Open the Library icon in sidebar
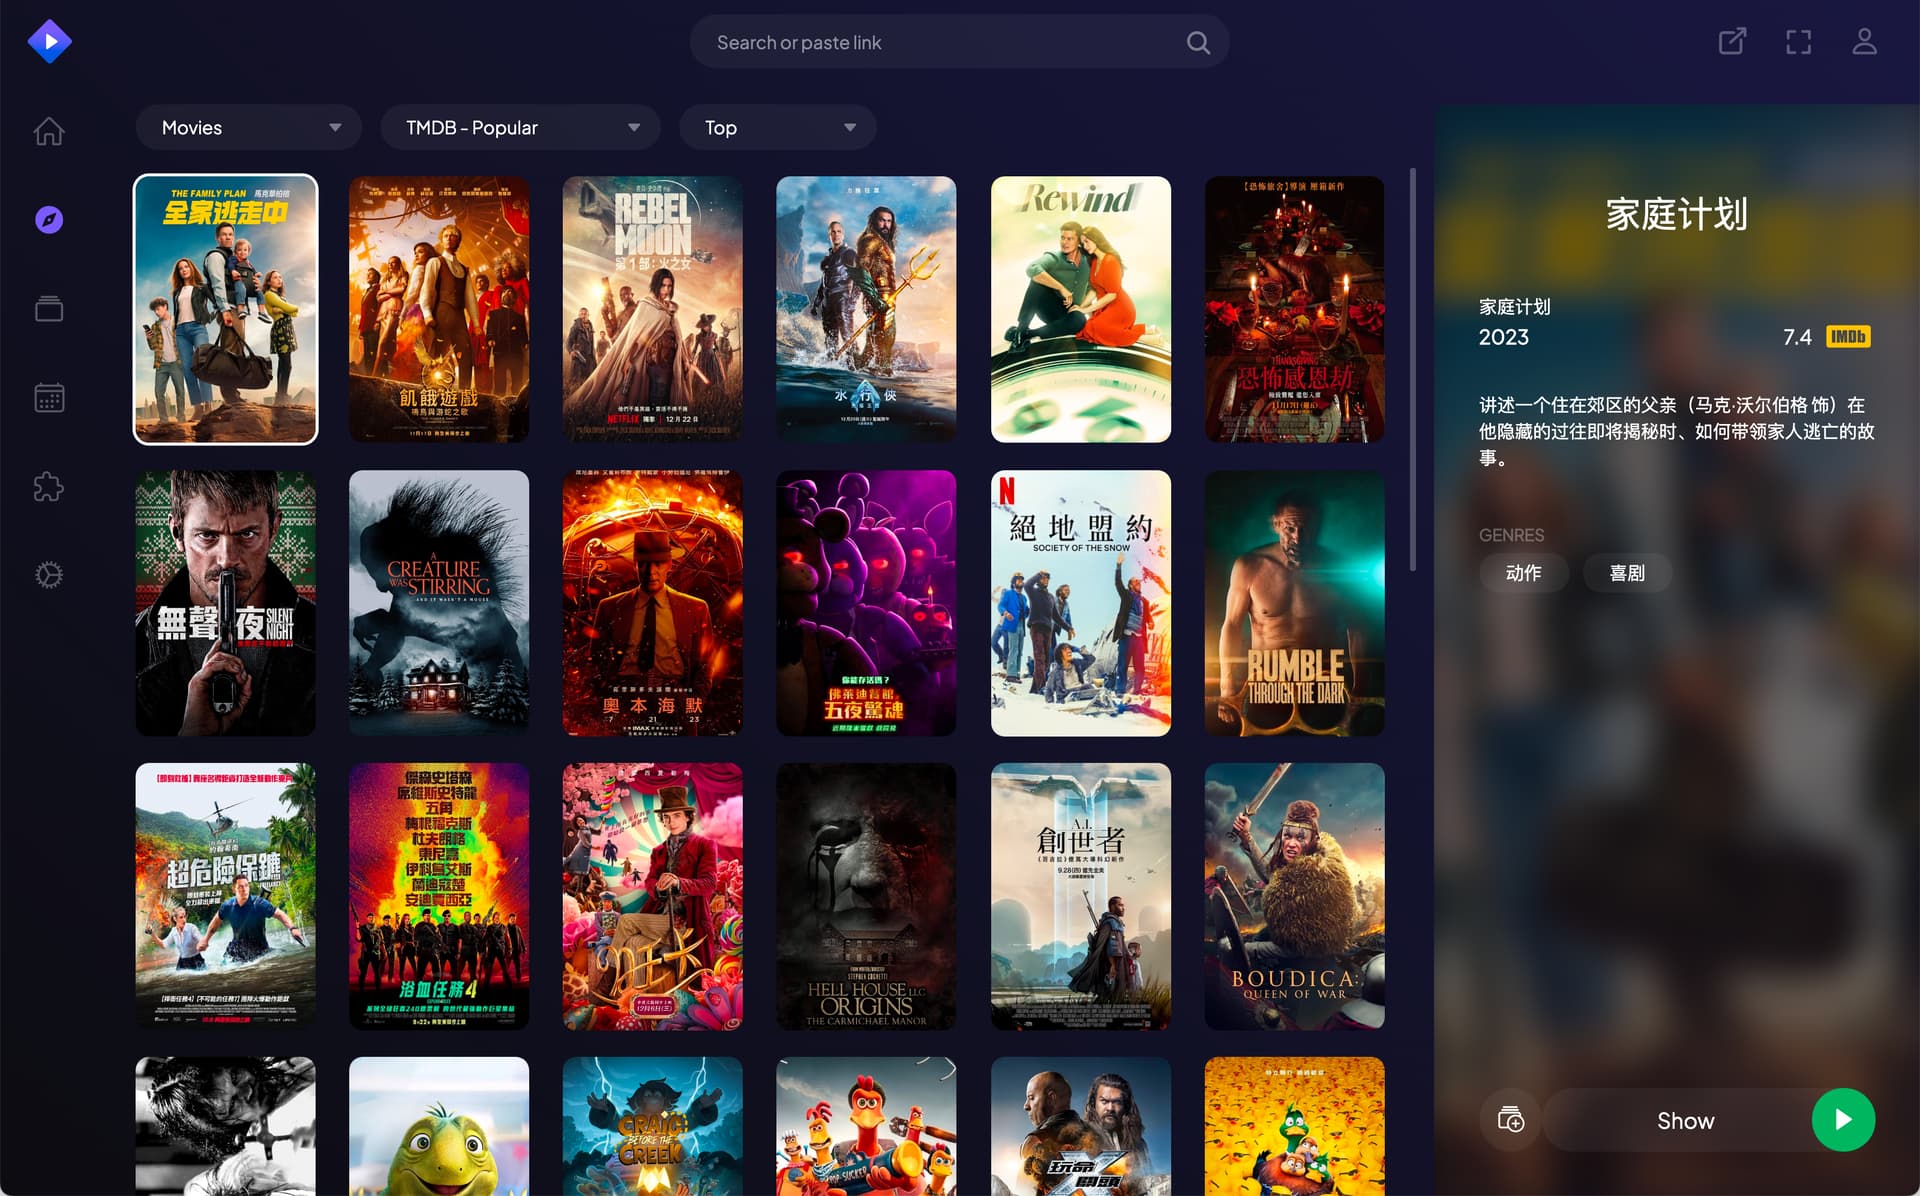Screen dimensions: 1920x1196 [x=49, y=309]
